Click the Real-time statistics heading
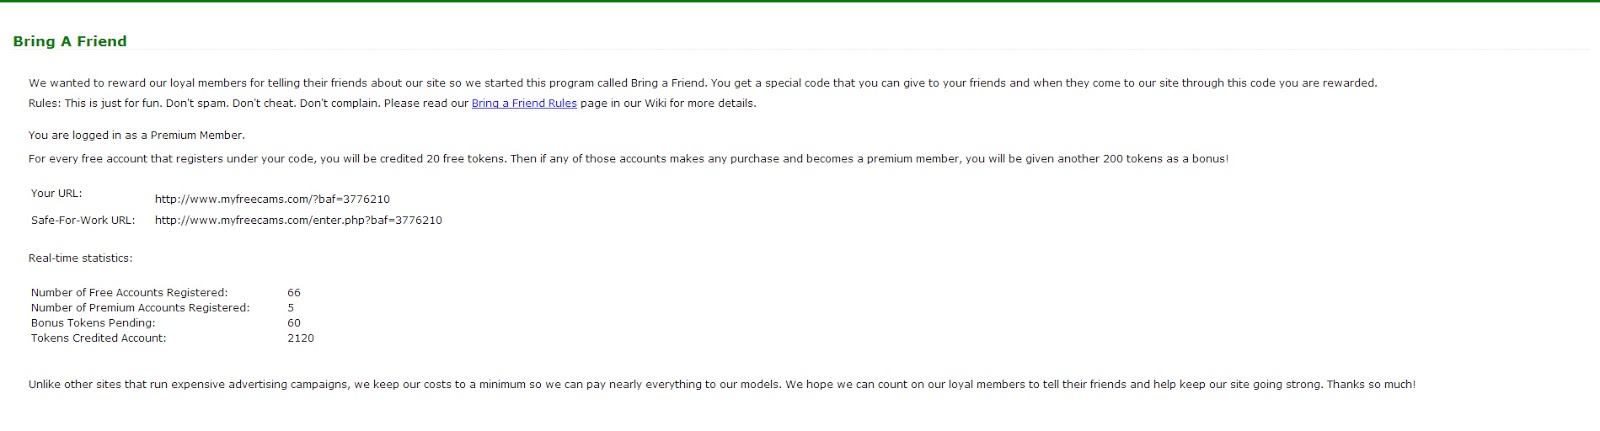1600x431 pixels. pyautogui.click(x=80, y=258)
